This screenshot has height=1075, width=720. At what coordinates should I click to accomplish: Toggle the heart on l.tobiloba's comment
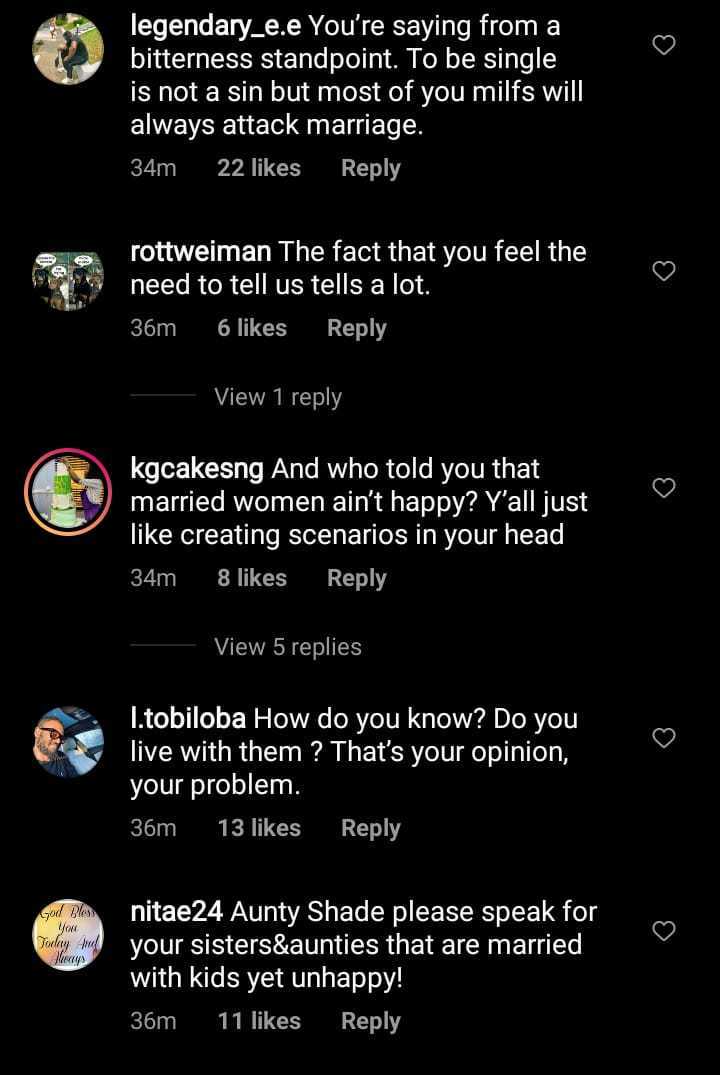(664, 738)
